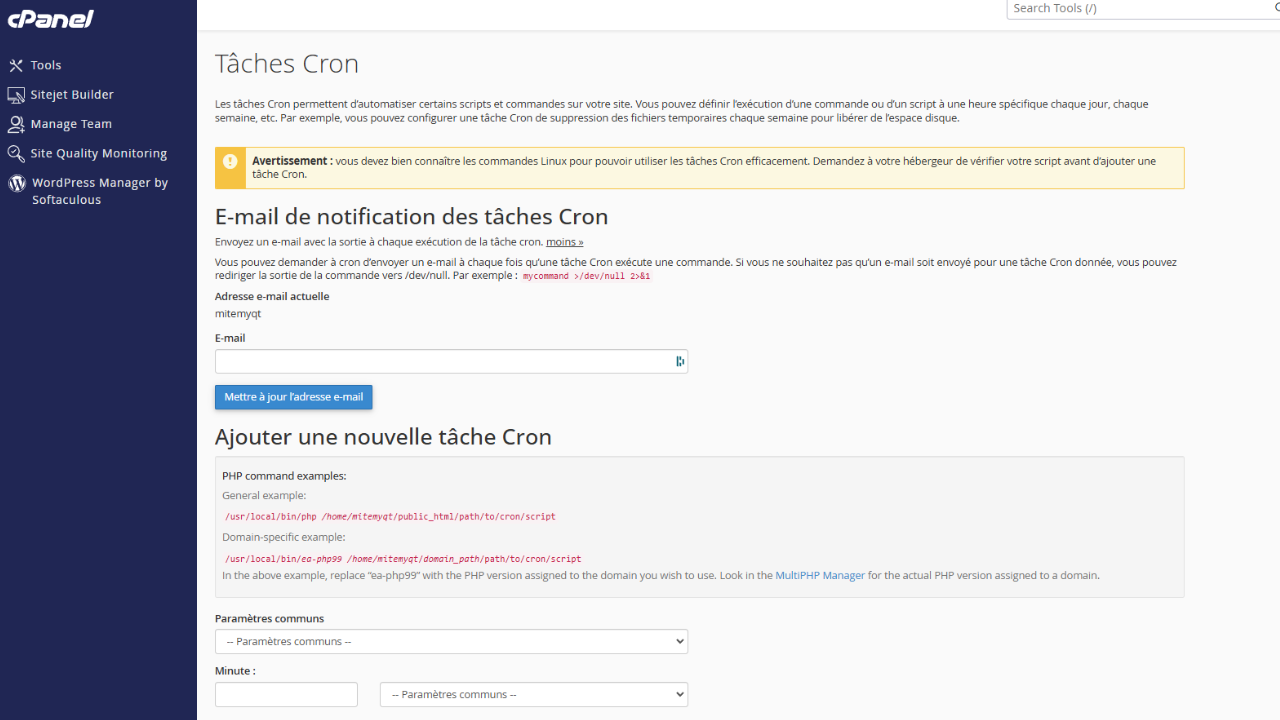Image resolution: width=1280 pixels, height=720 pixels.
Task: Click the "moins »" link
Action: coord(565,242)
